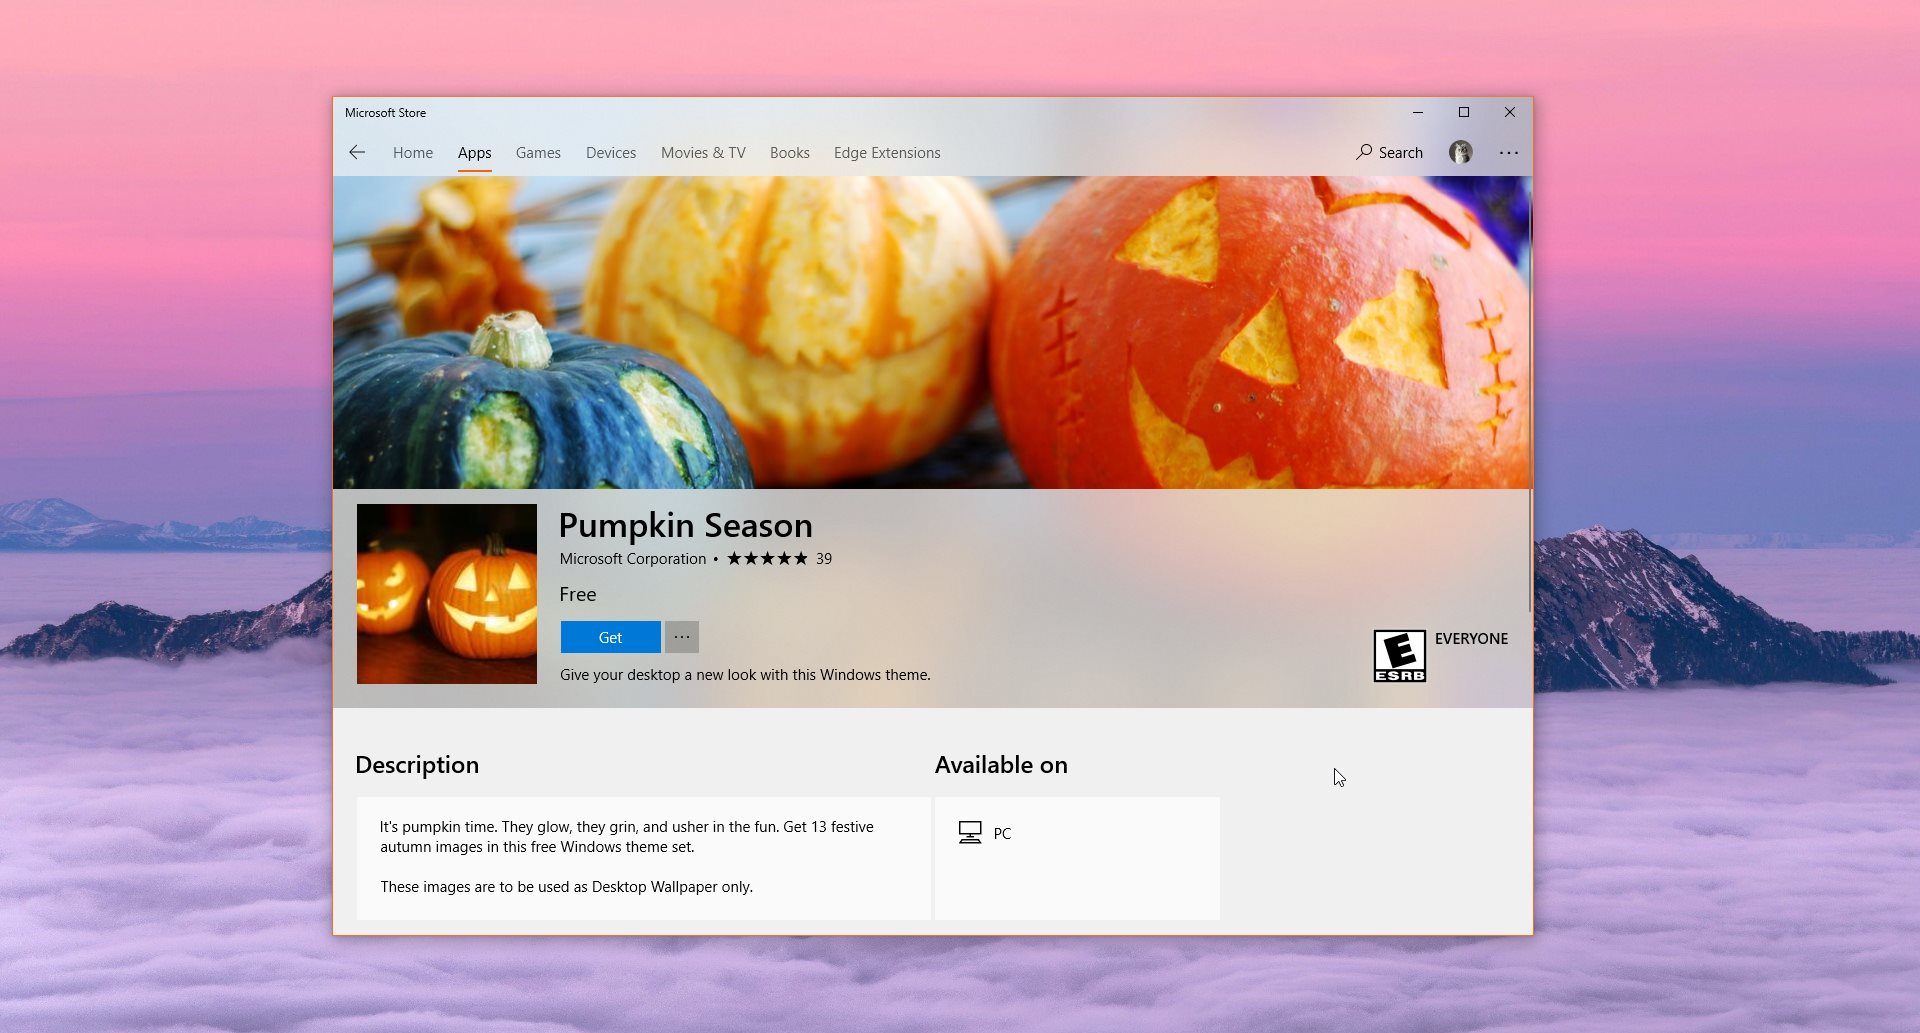Click the EVERYONE rating label

(1471, 639)
